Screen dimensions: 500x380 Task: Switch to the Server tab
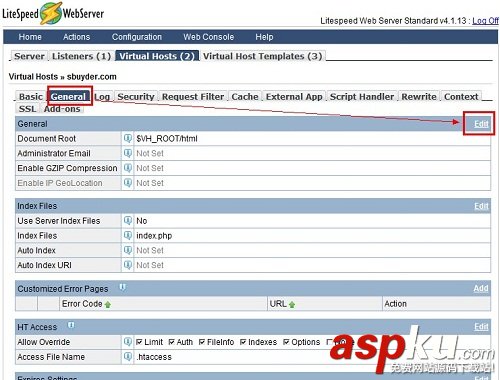(x=29, y=56)
